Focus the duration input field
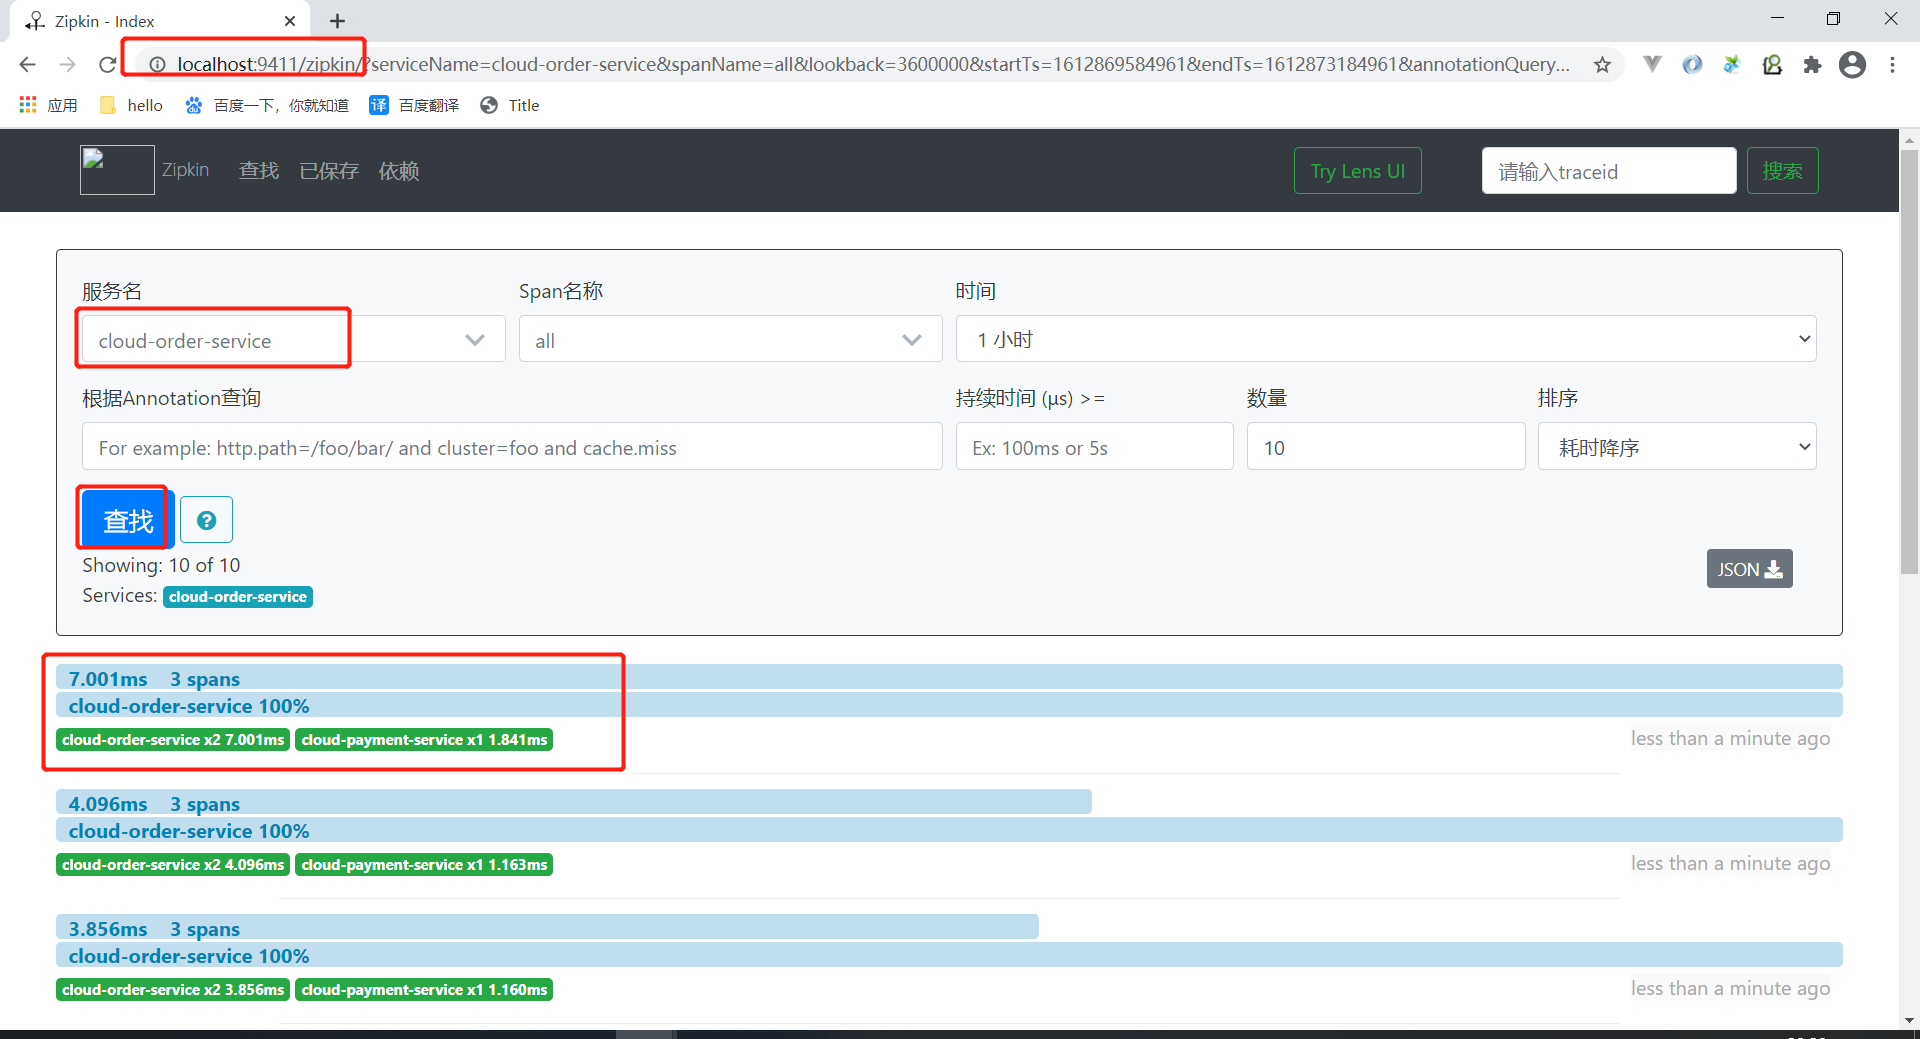The image size is (1920, 1039). coord(1095,447)
